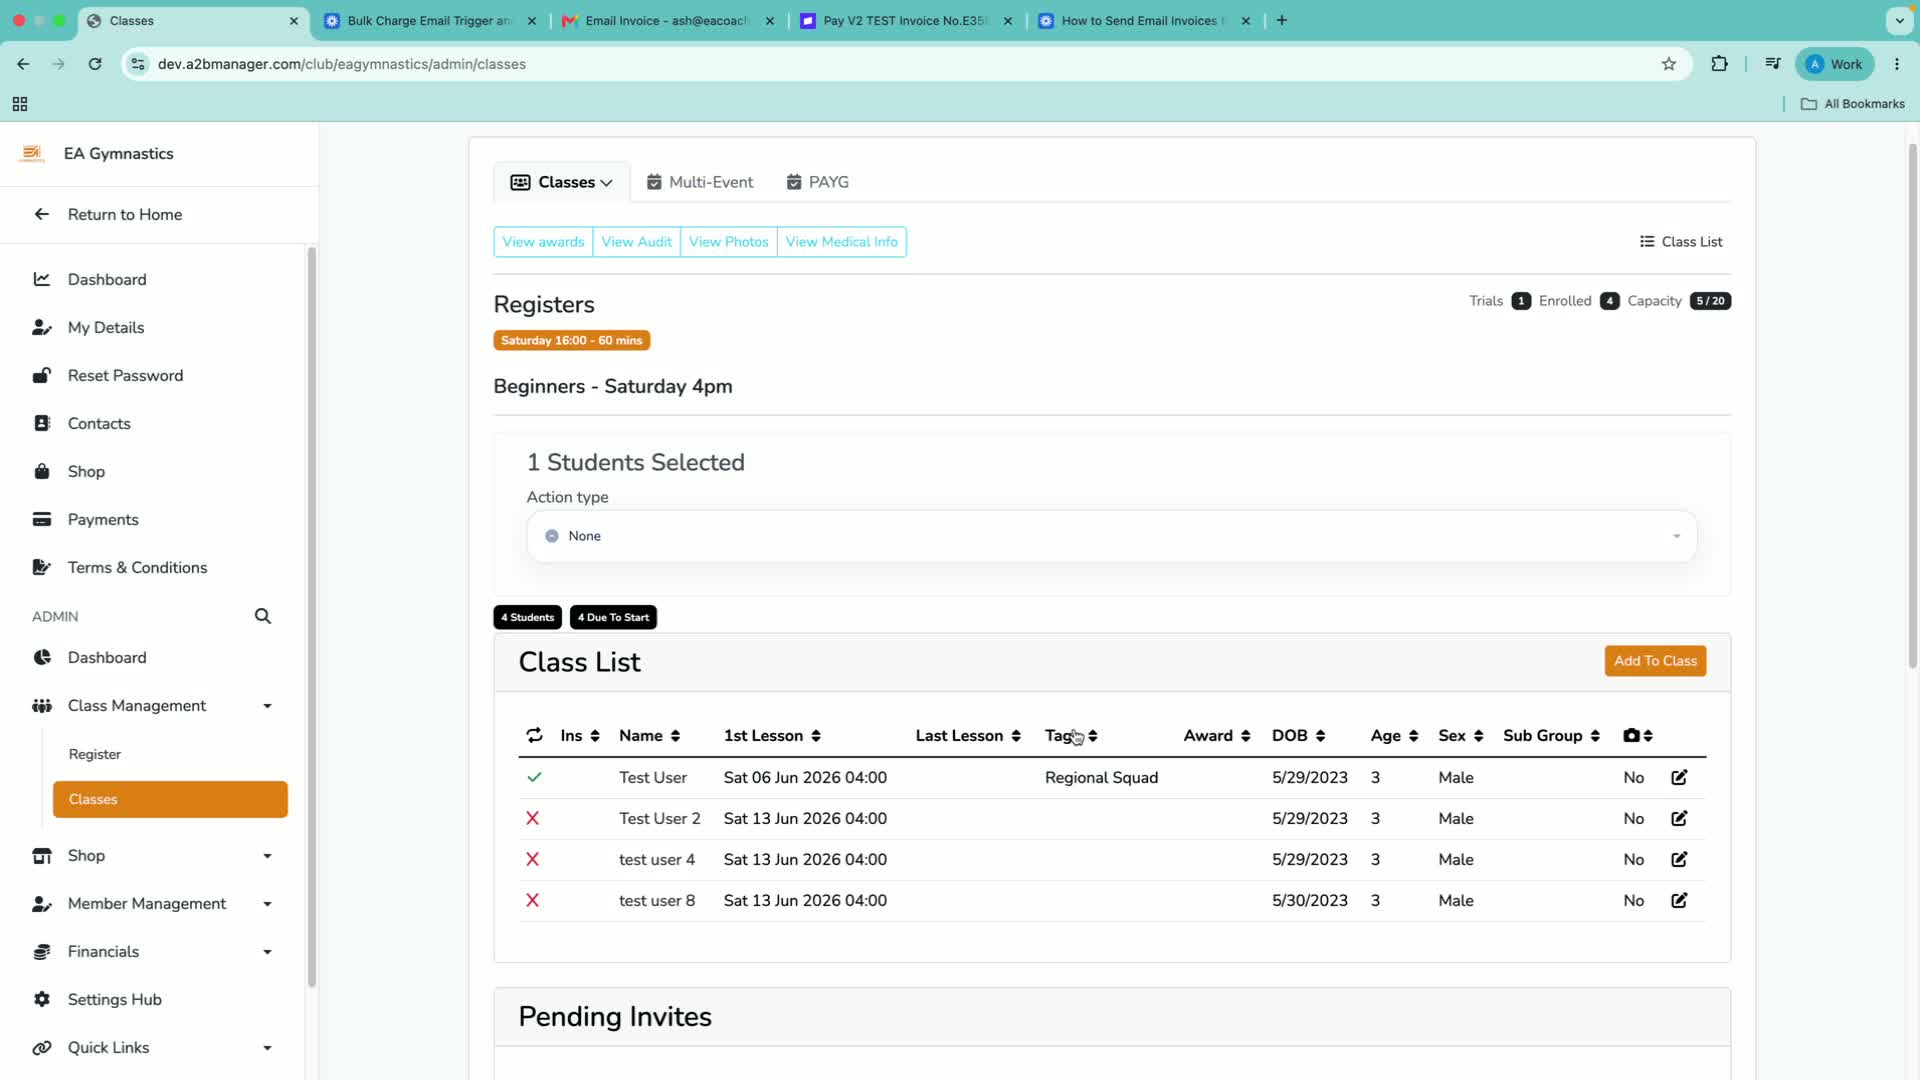Viewport: 1920px width, 1080px height.
Task: Click the edit icon for Test User row
Action: [1679, 777]
